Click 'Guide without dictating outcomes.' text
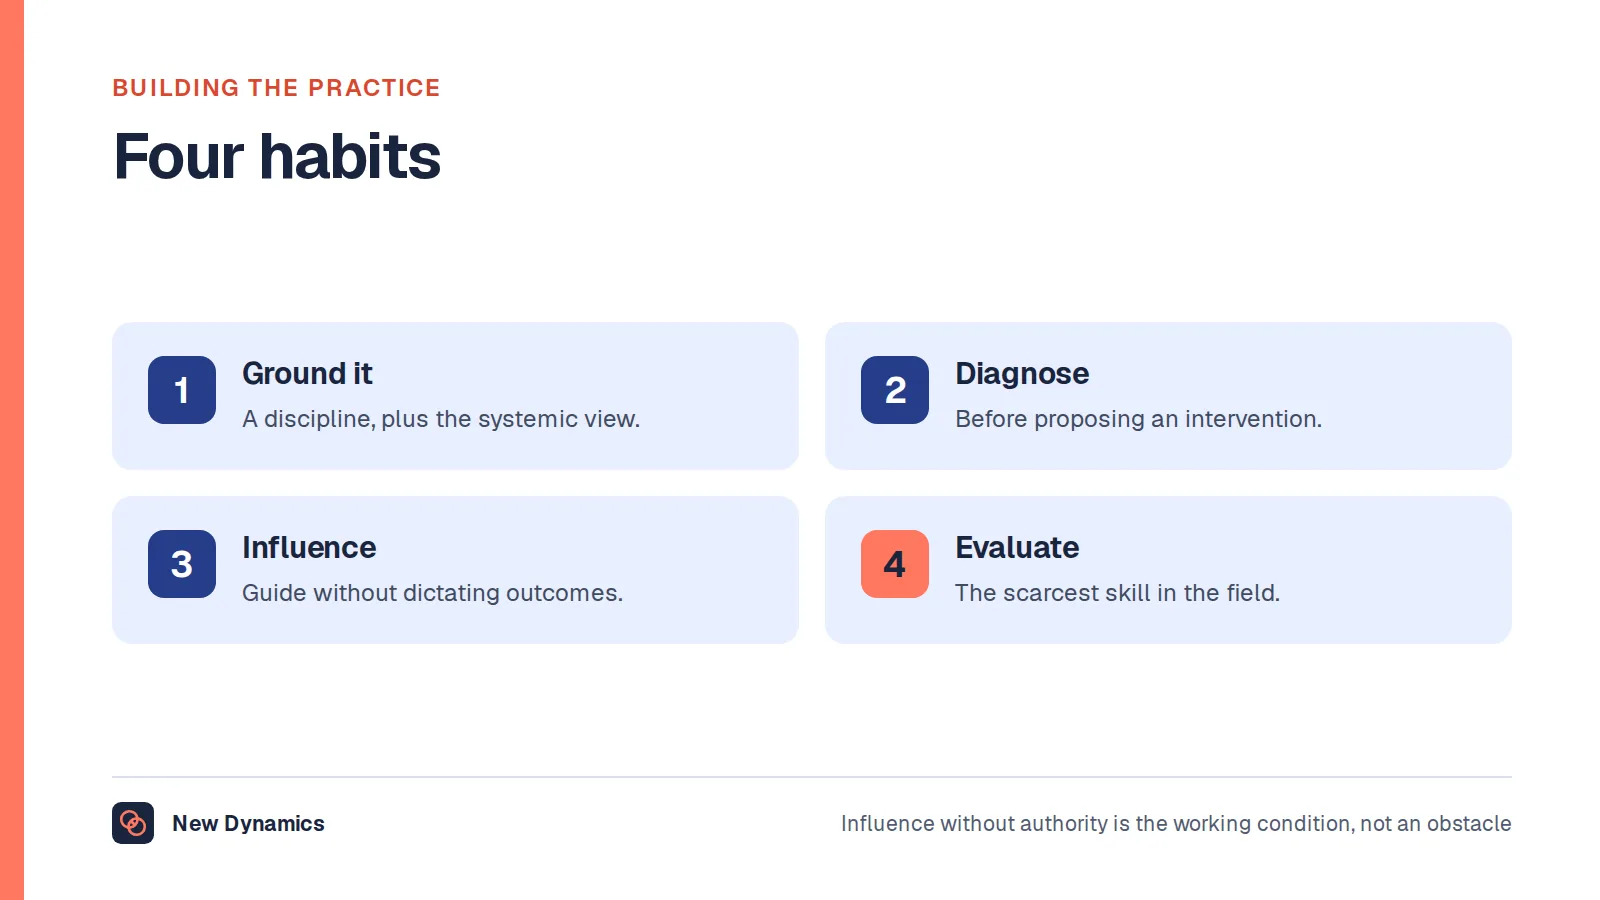The image size is (1600, 900). (432, 593)
